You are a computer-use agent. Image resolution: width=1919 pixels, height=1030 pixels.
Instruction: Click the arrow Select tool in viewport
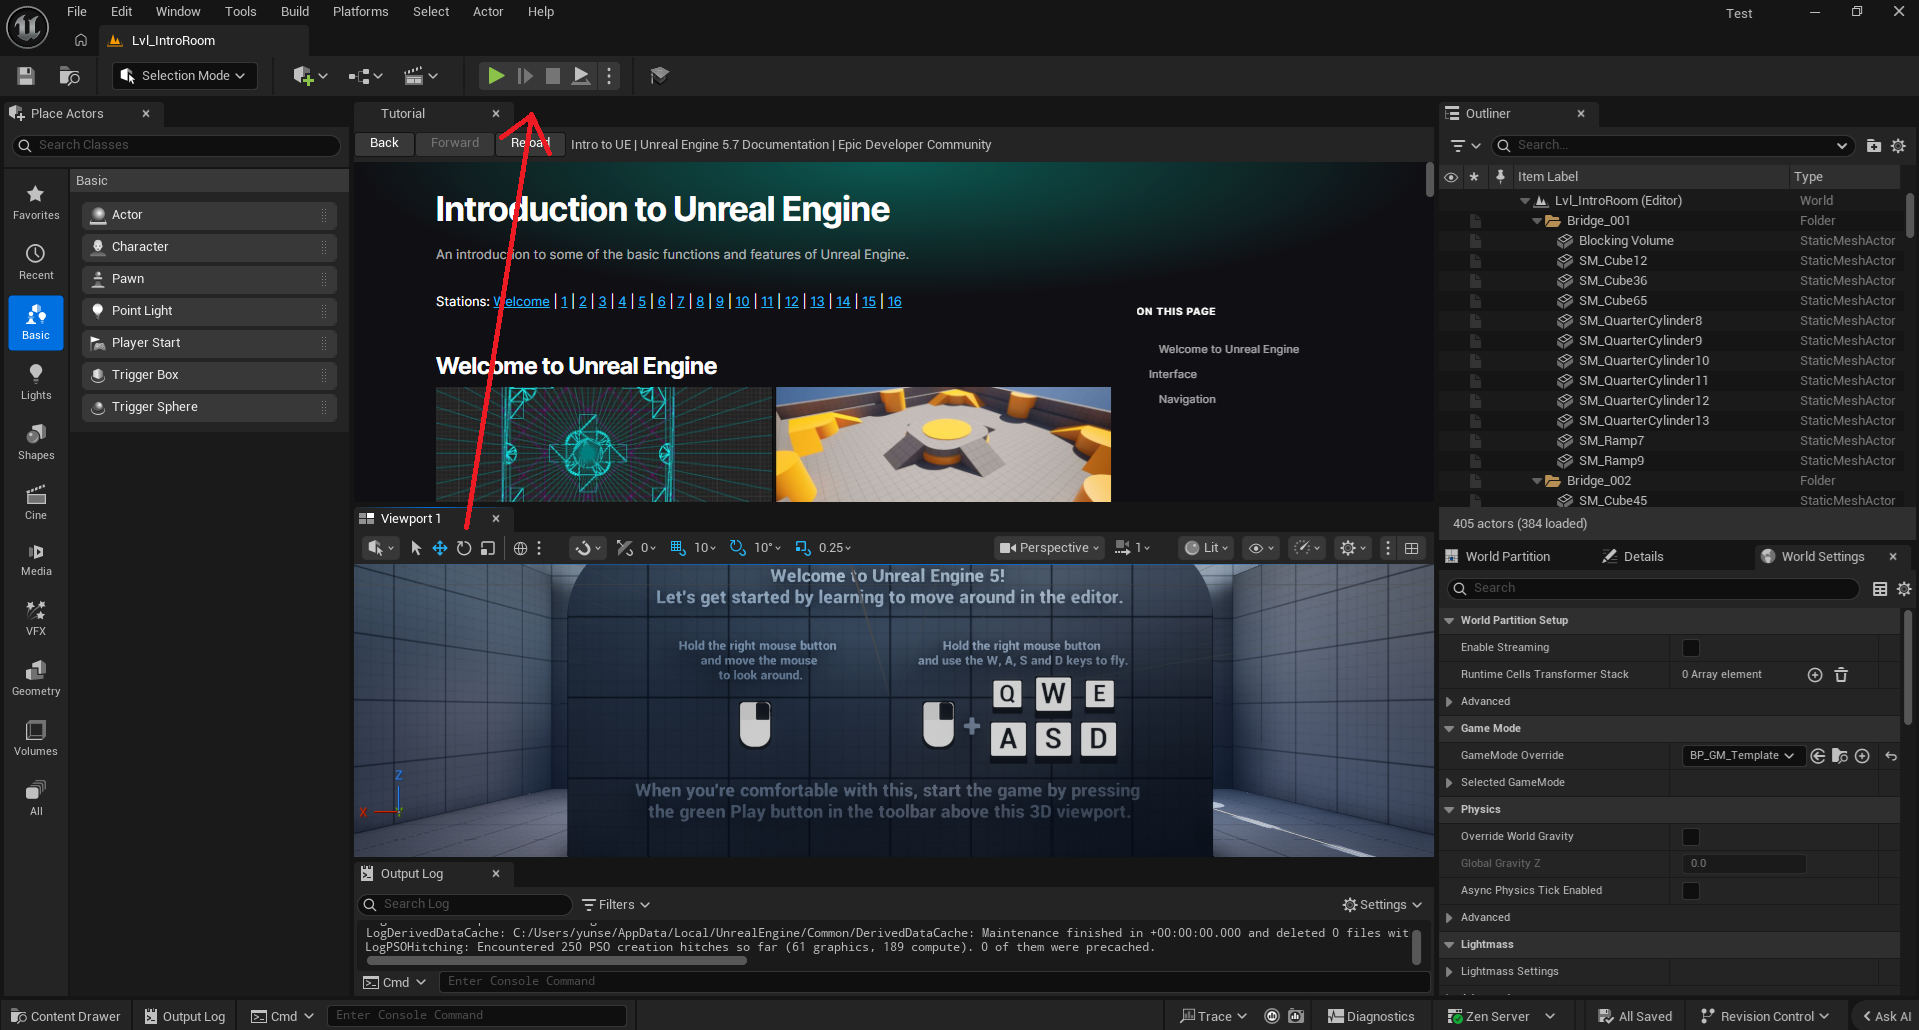click(416, 548)
